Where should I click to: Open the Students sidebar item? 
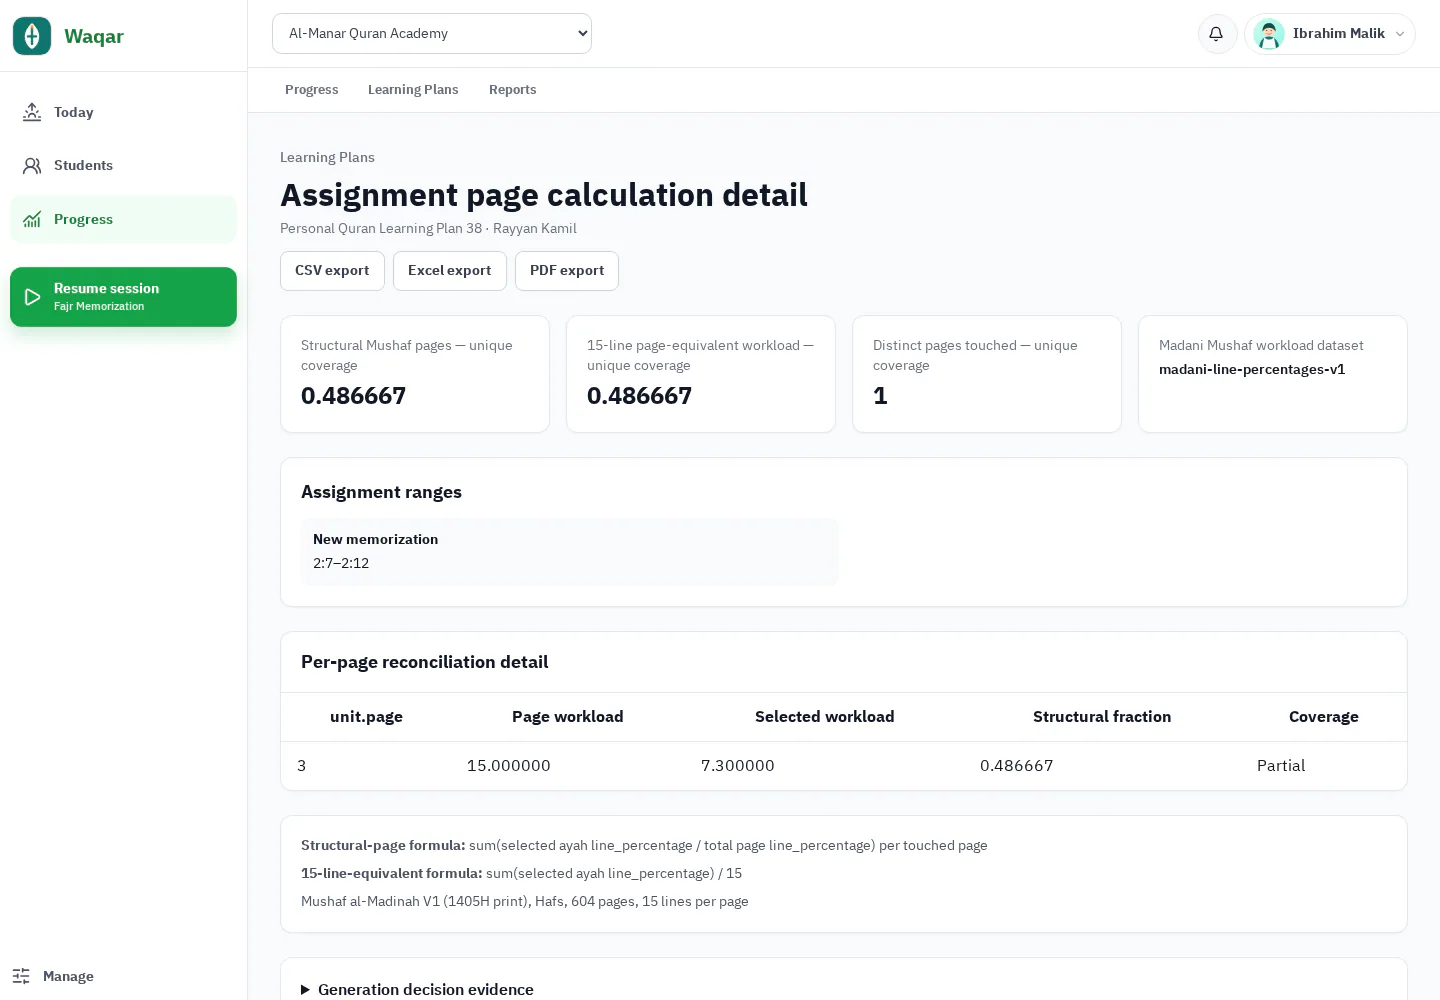click(123, 165)
